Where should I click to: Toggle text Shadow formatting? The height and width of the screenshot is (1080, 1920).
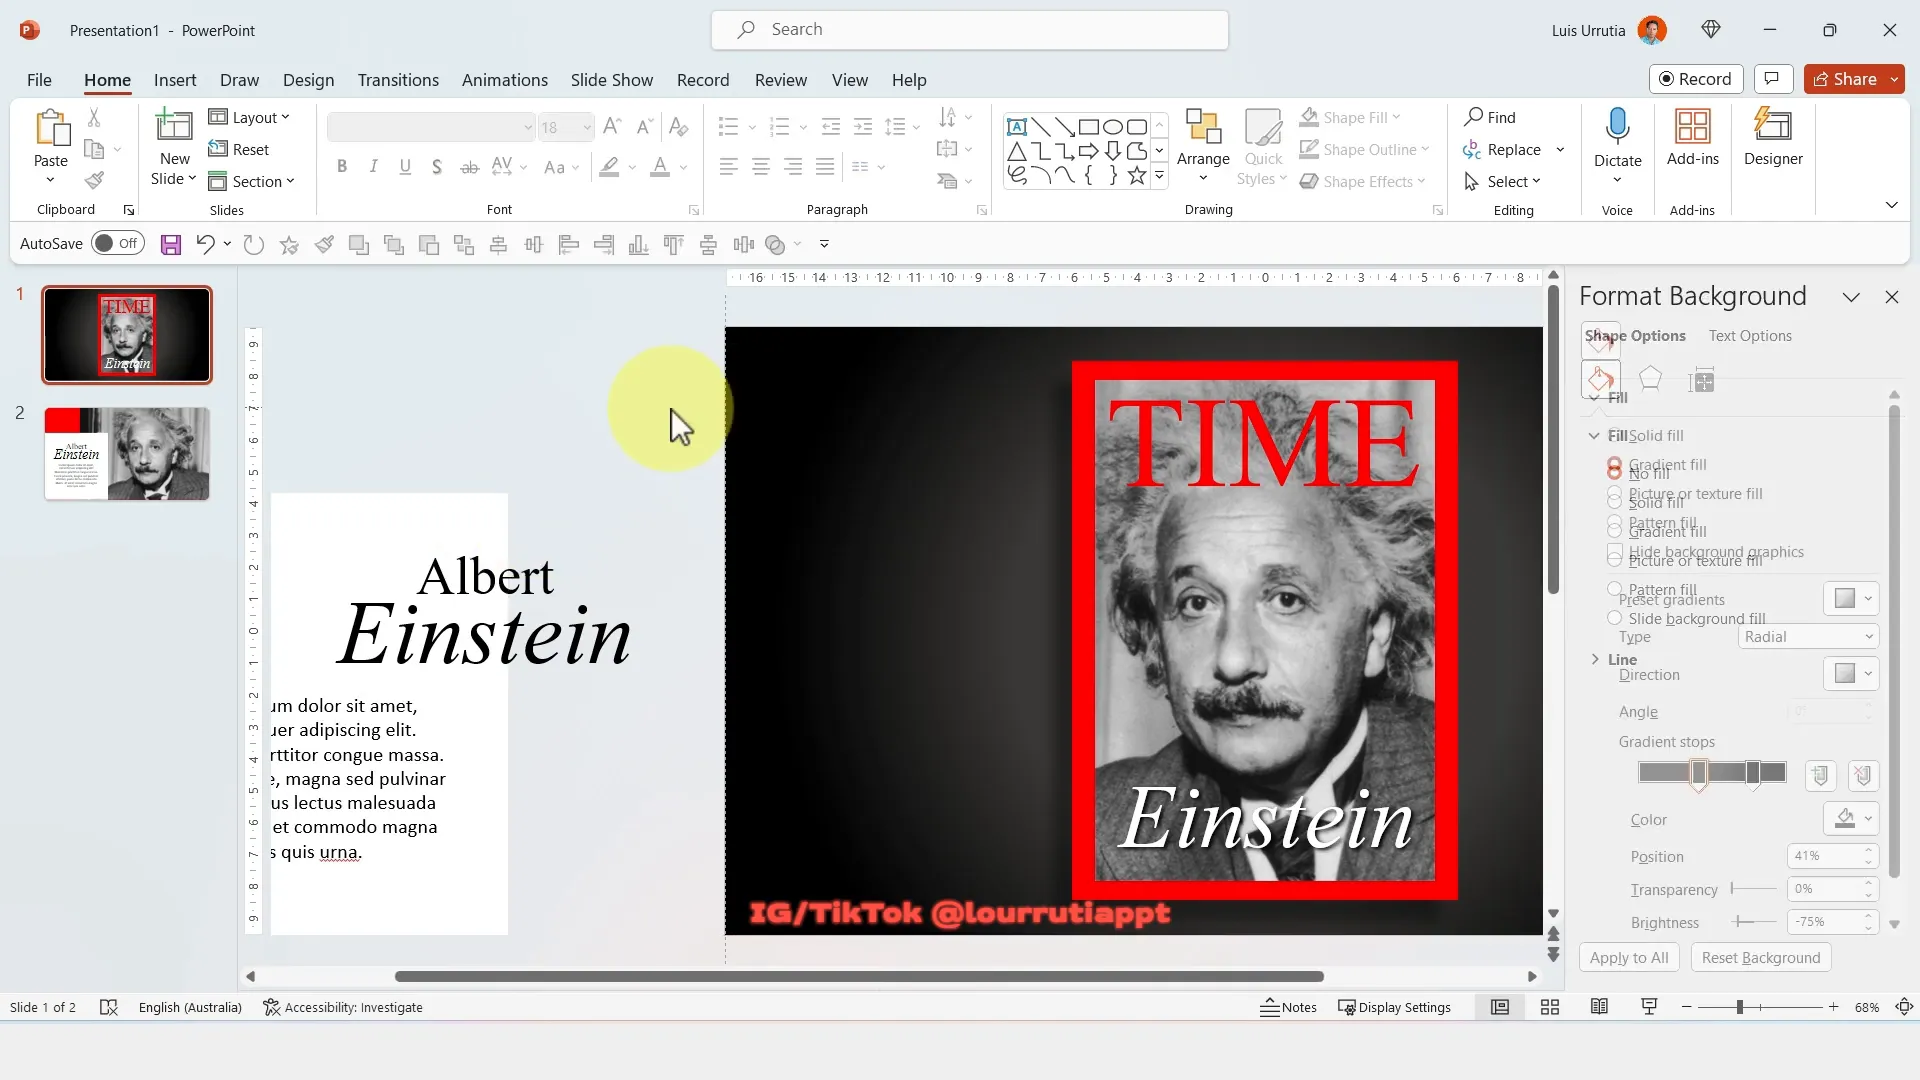437,167
